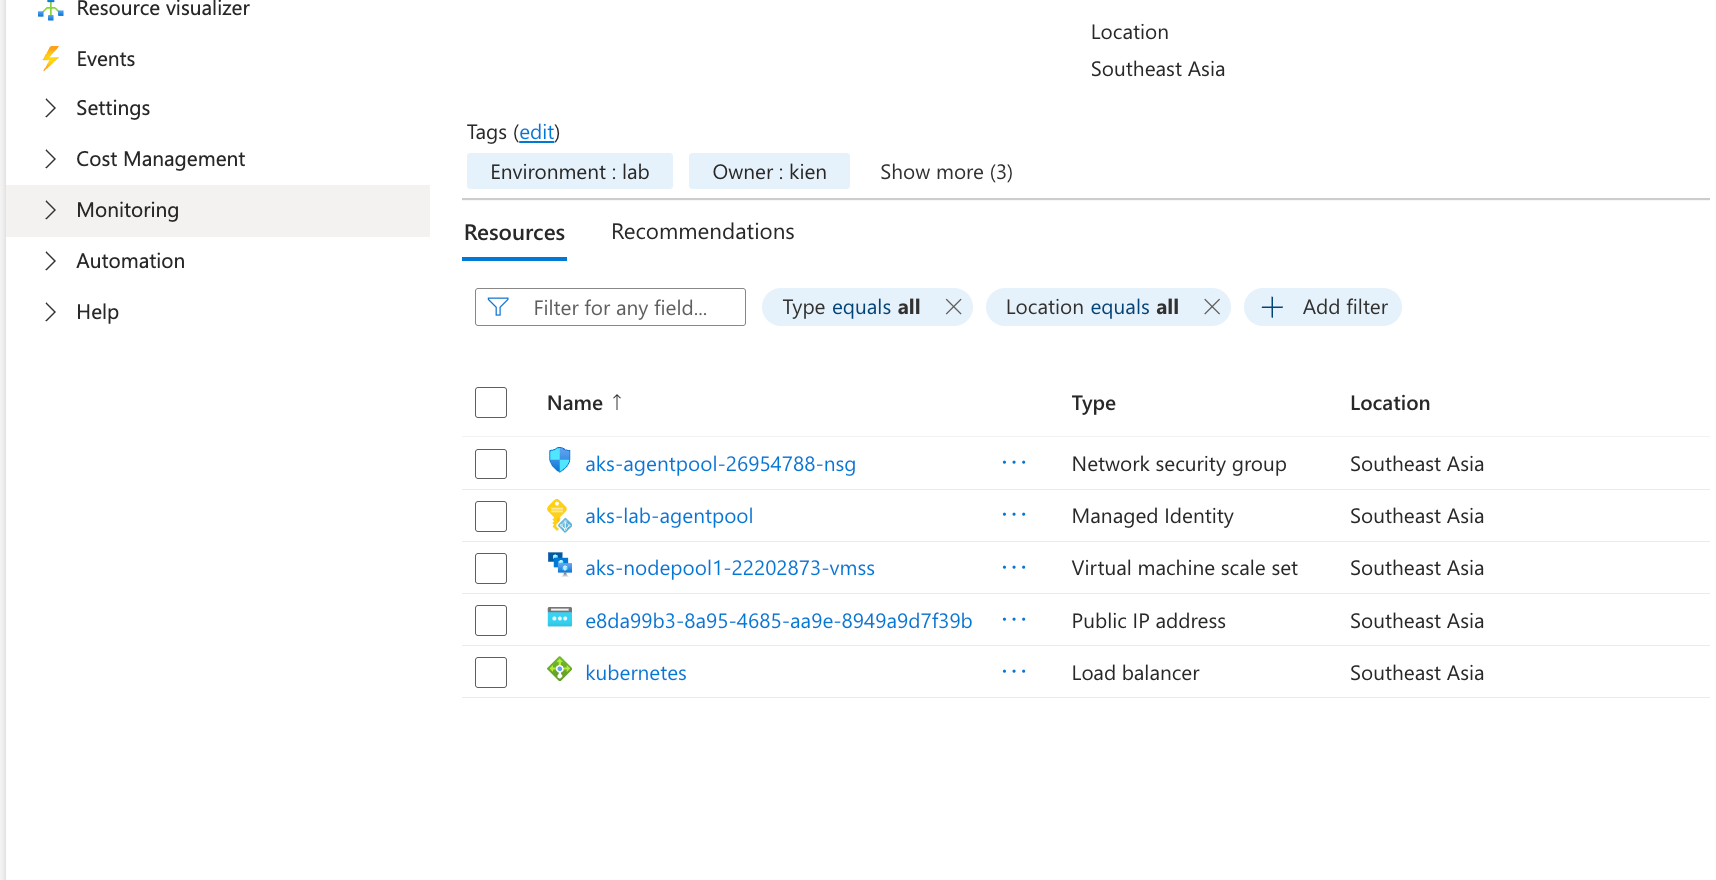The image size is (1716, 880).
Task: Sort by the Type column header
Action: point(1094,403)
